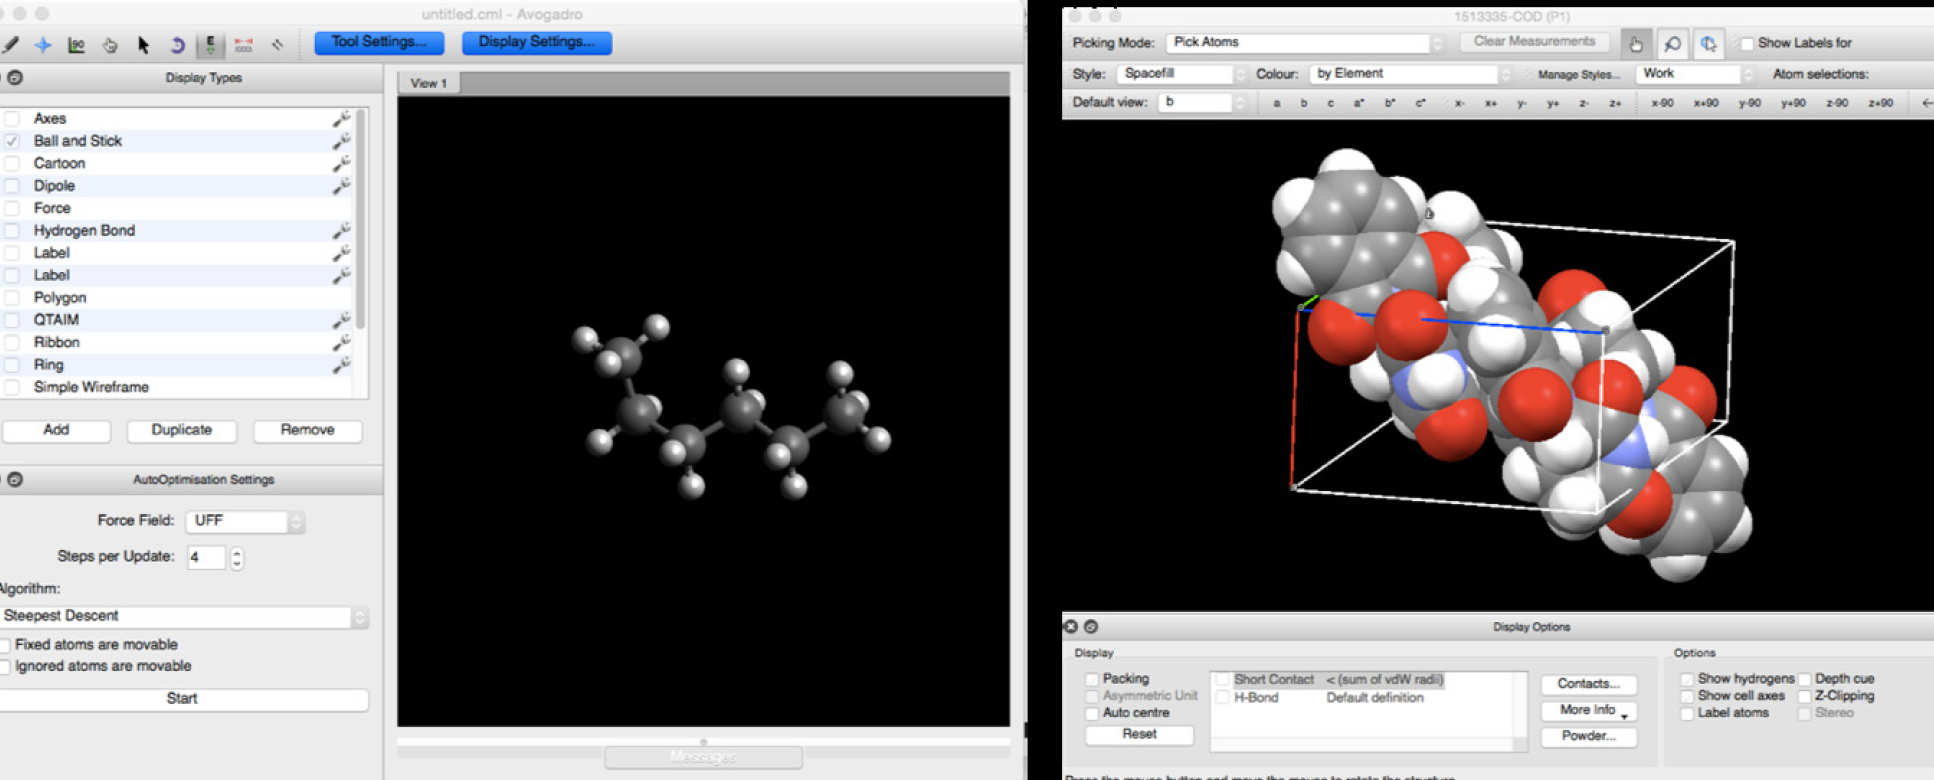Increase Steps per Update with stepper
Image resolution: width=1934 pixels, height=780 pixels.
(237, 553)
